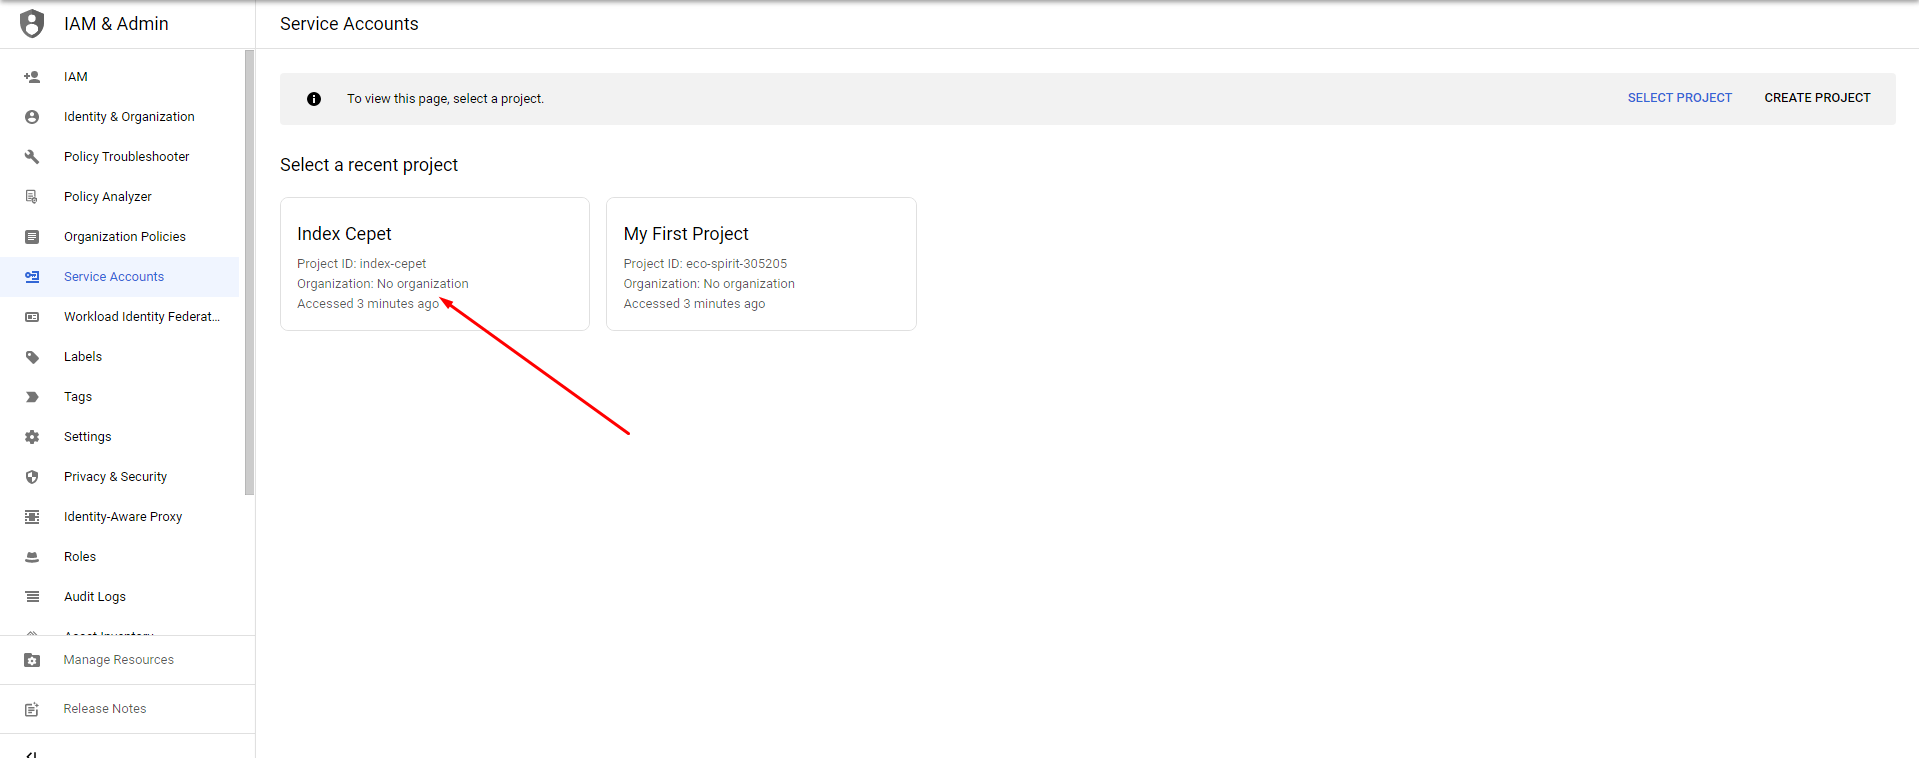Select Service Accounts in sidebar
Viewport: 1919px width, 758px height.
pyautogui.click(x=120, y=277)
